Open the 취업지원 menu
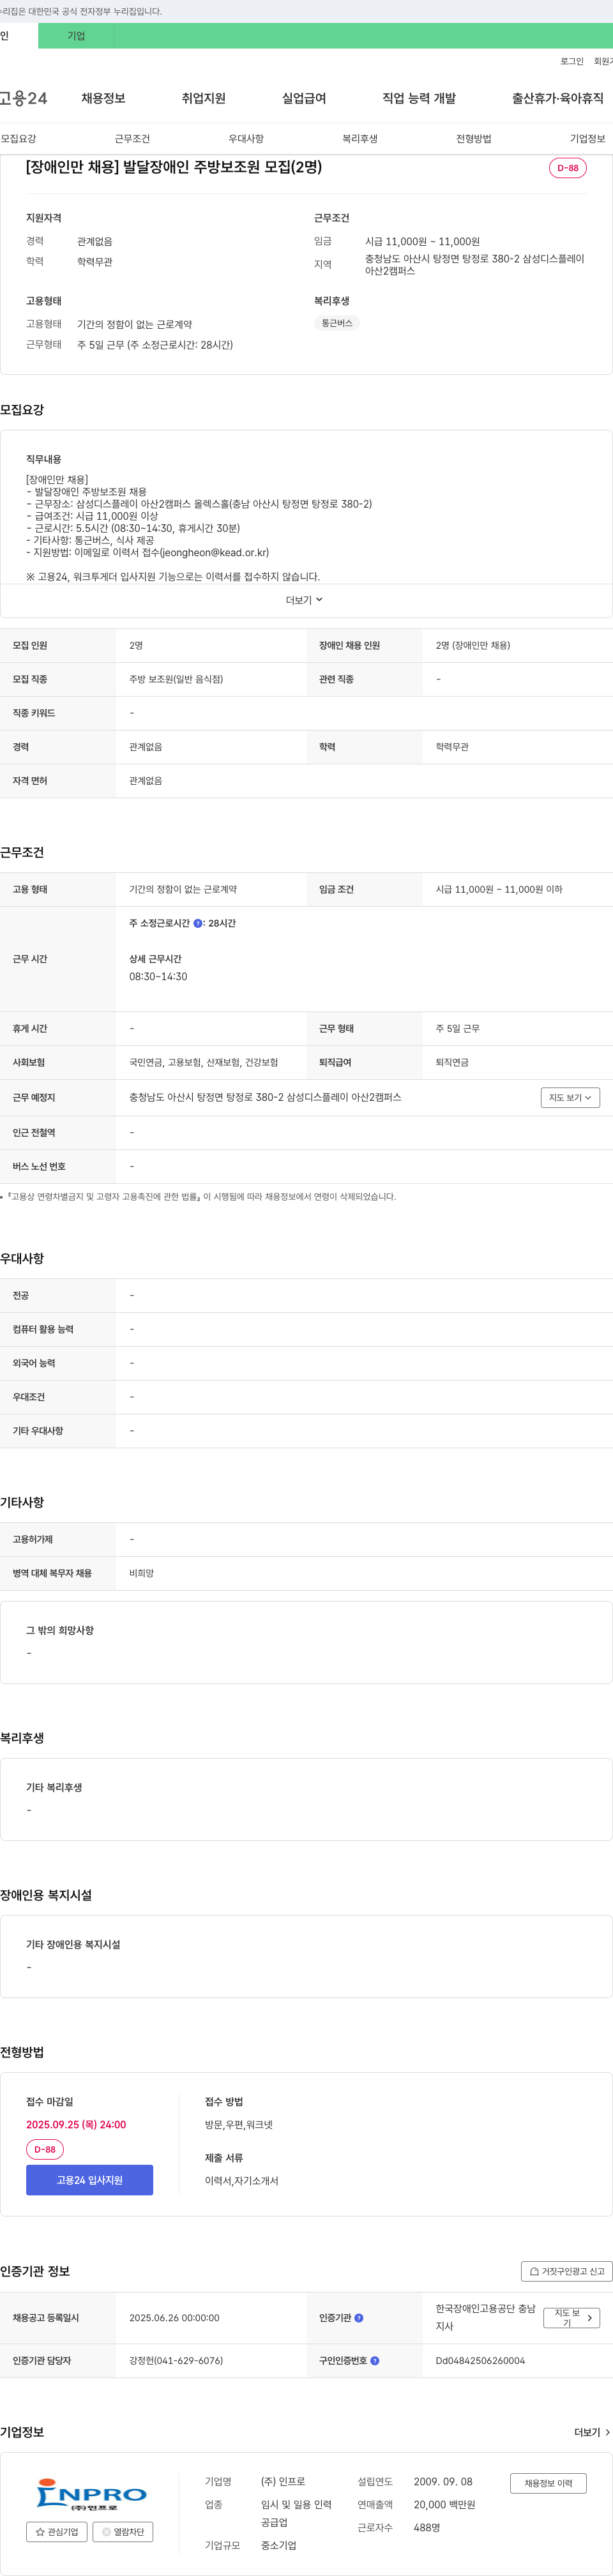Screen dimensions: 613x2576 [x=203, y=98]
